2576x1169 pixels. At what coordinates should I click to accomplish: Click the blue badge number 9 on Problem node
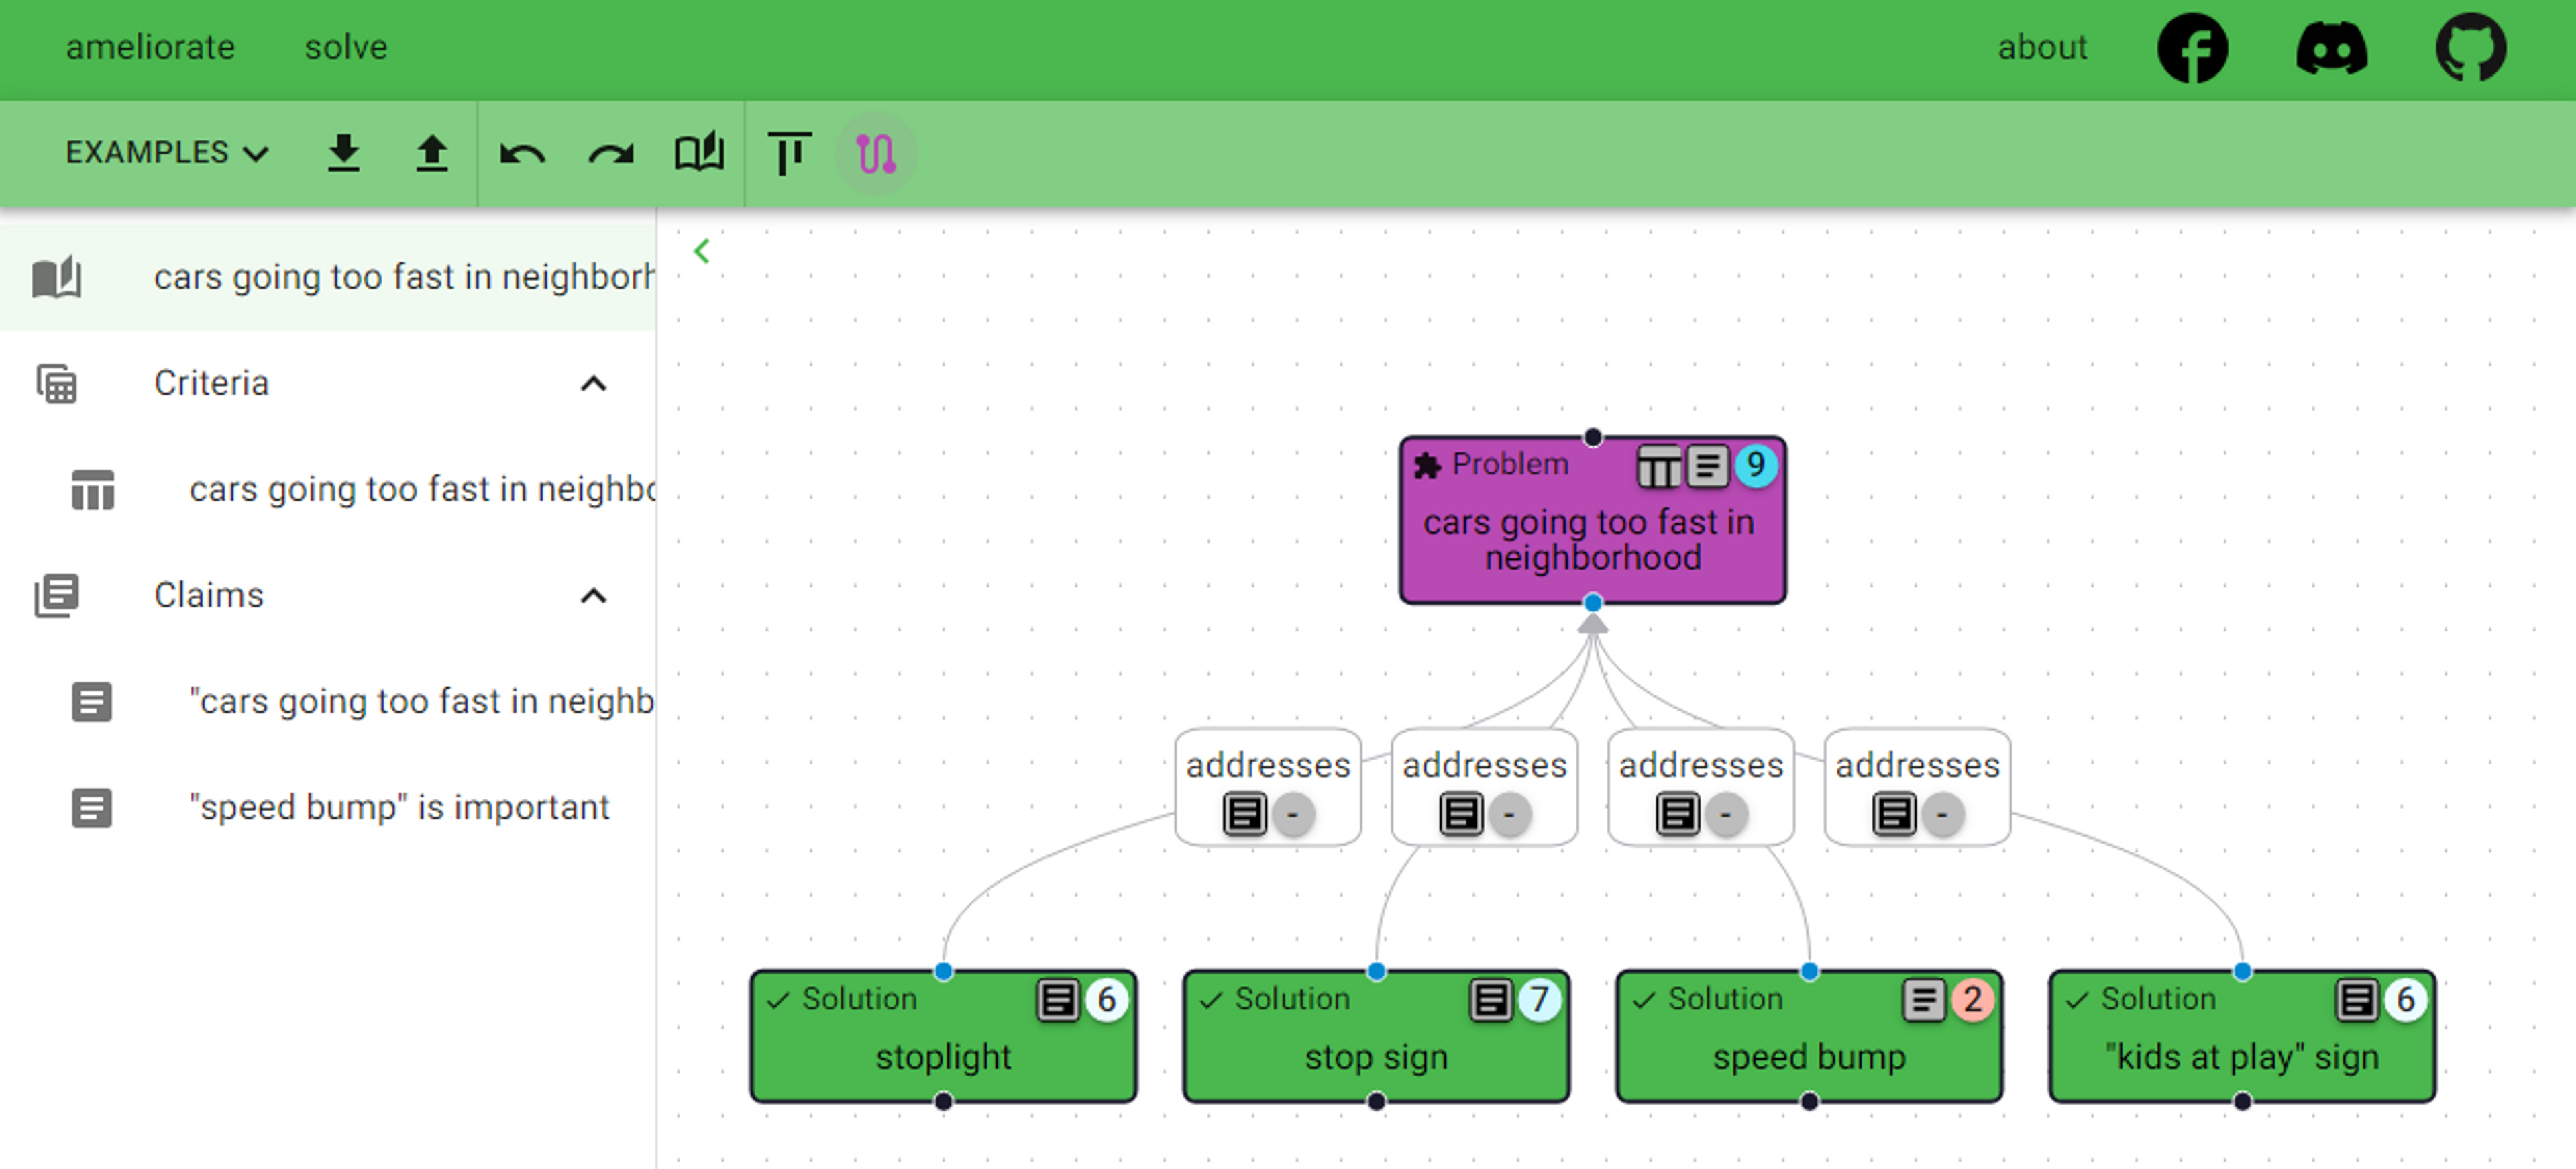pos(1755,465)
